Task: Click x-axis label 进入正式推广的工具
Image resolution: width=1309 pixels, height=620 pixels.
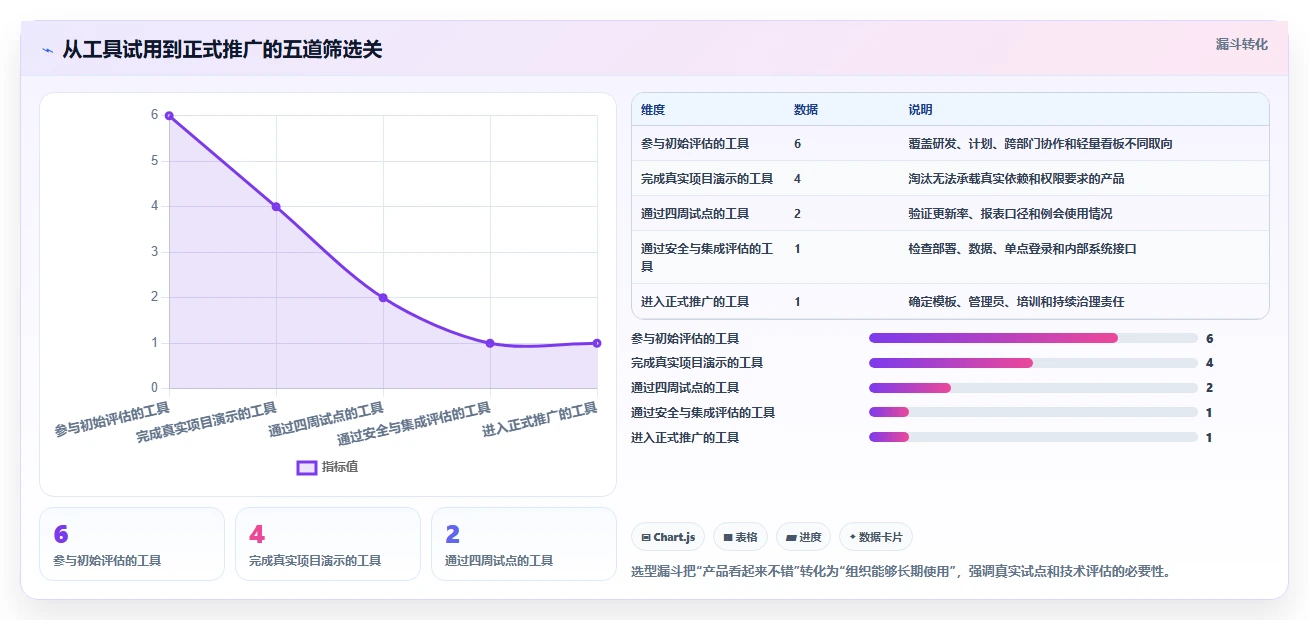Action: tap(540, 420)
